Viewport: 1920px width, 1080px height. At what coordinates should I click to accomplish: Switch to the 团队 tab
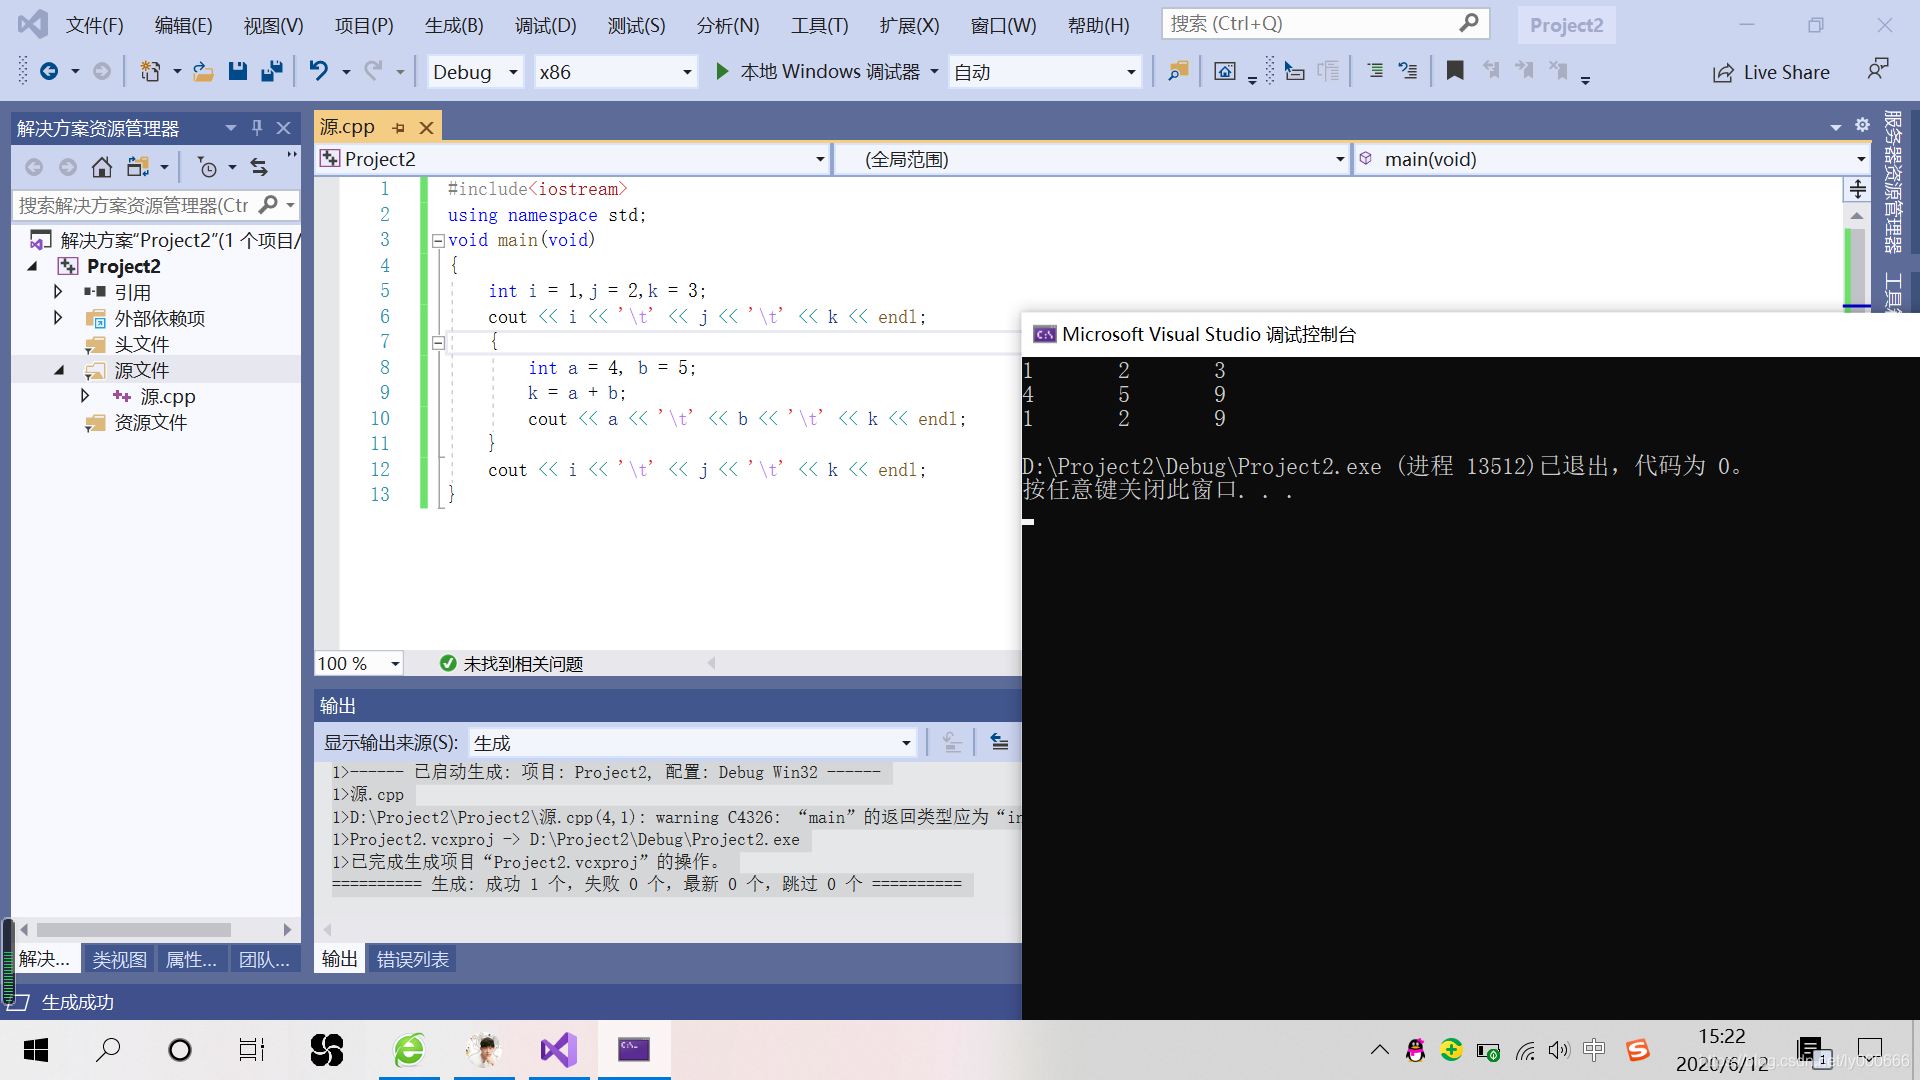(264, 960)
